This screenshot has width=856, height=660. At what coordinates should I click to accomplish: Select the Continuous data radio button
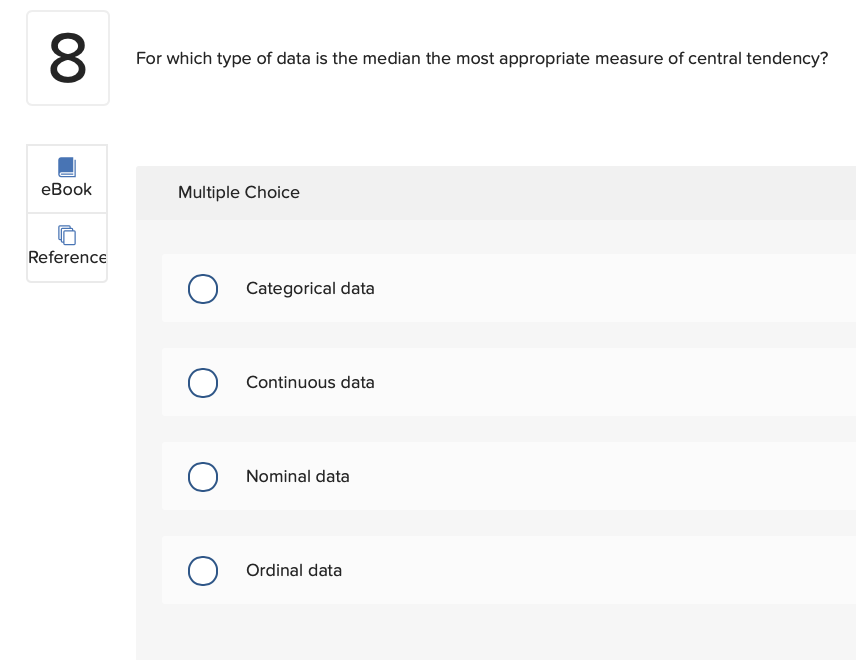coord(203,383)
